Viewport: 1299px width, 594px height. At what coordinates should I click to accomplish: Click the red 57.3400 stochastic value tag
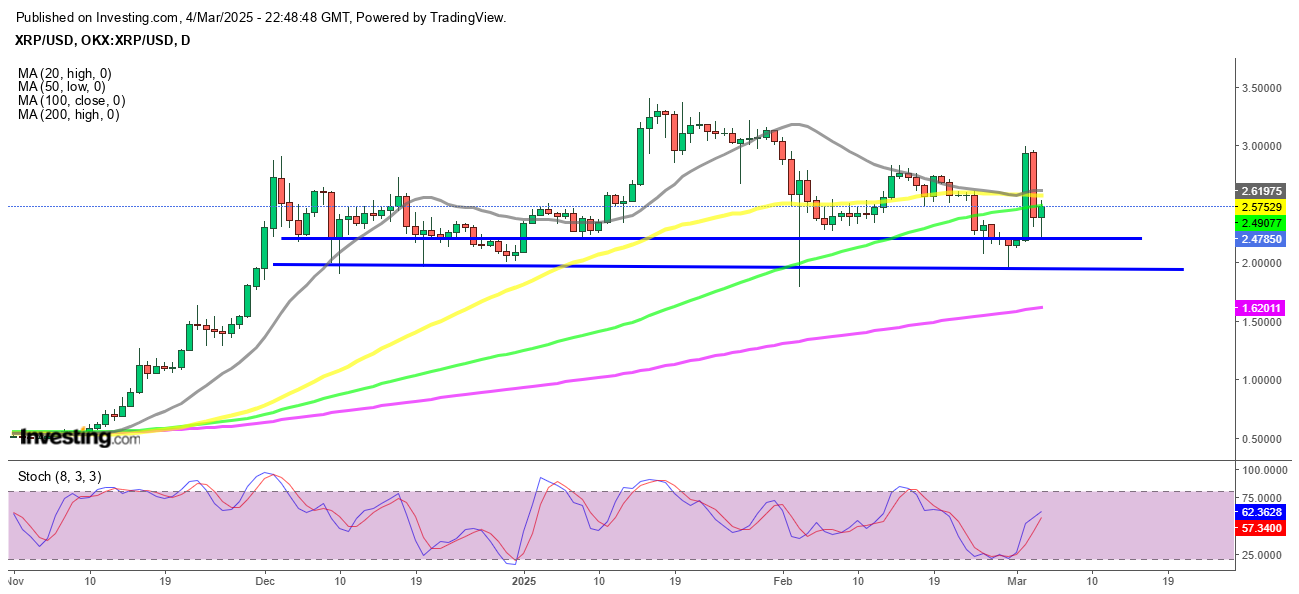pyautogui.click(x=1258, y=529)
